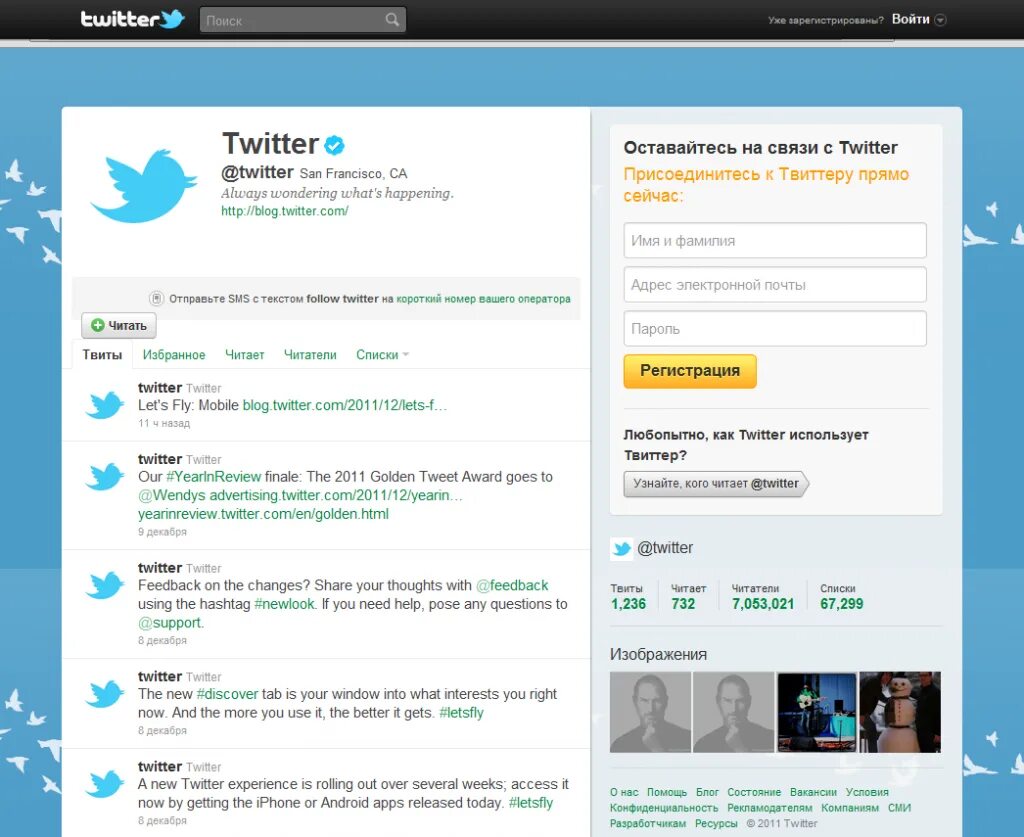The width and height of the screenshot is (1024, 837).
Task: Open the Ресурсы footer link
Action: [716, 823]
